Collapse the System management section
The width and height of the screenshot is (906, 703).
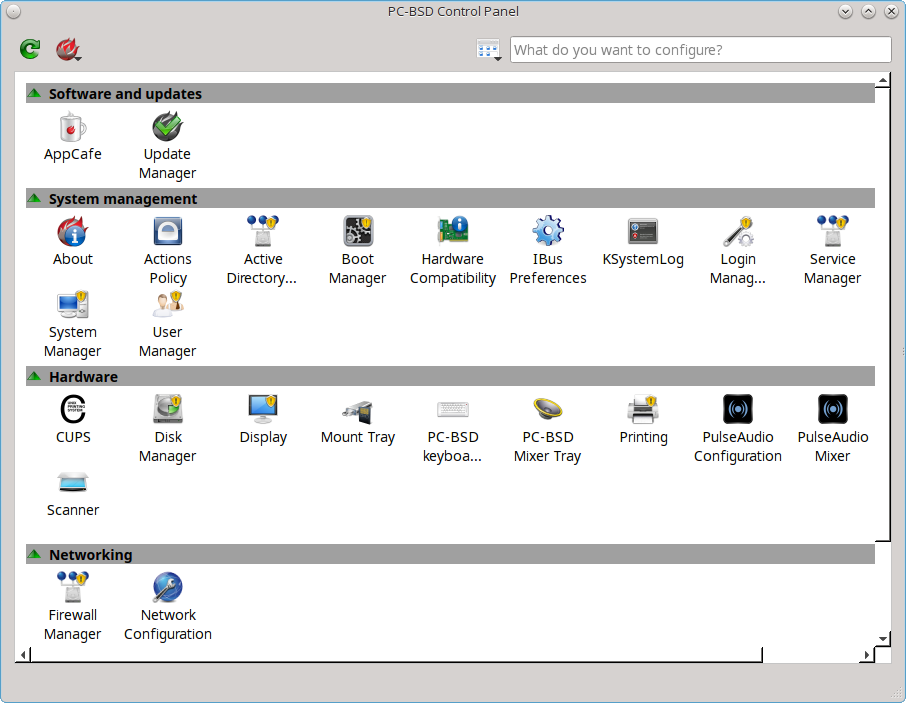(x=34, y=198)
